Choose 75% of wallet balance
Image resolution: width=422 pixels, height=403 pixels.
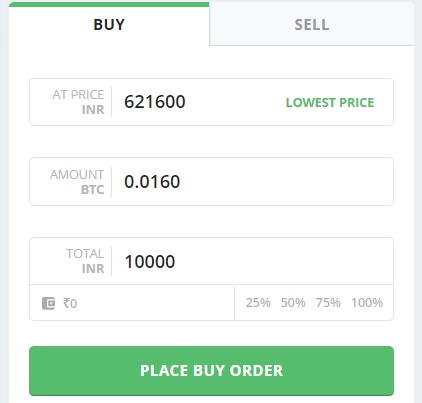coord(328,303)
